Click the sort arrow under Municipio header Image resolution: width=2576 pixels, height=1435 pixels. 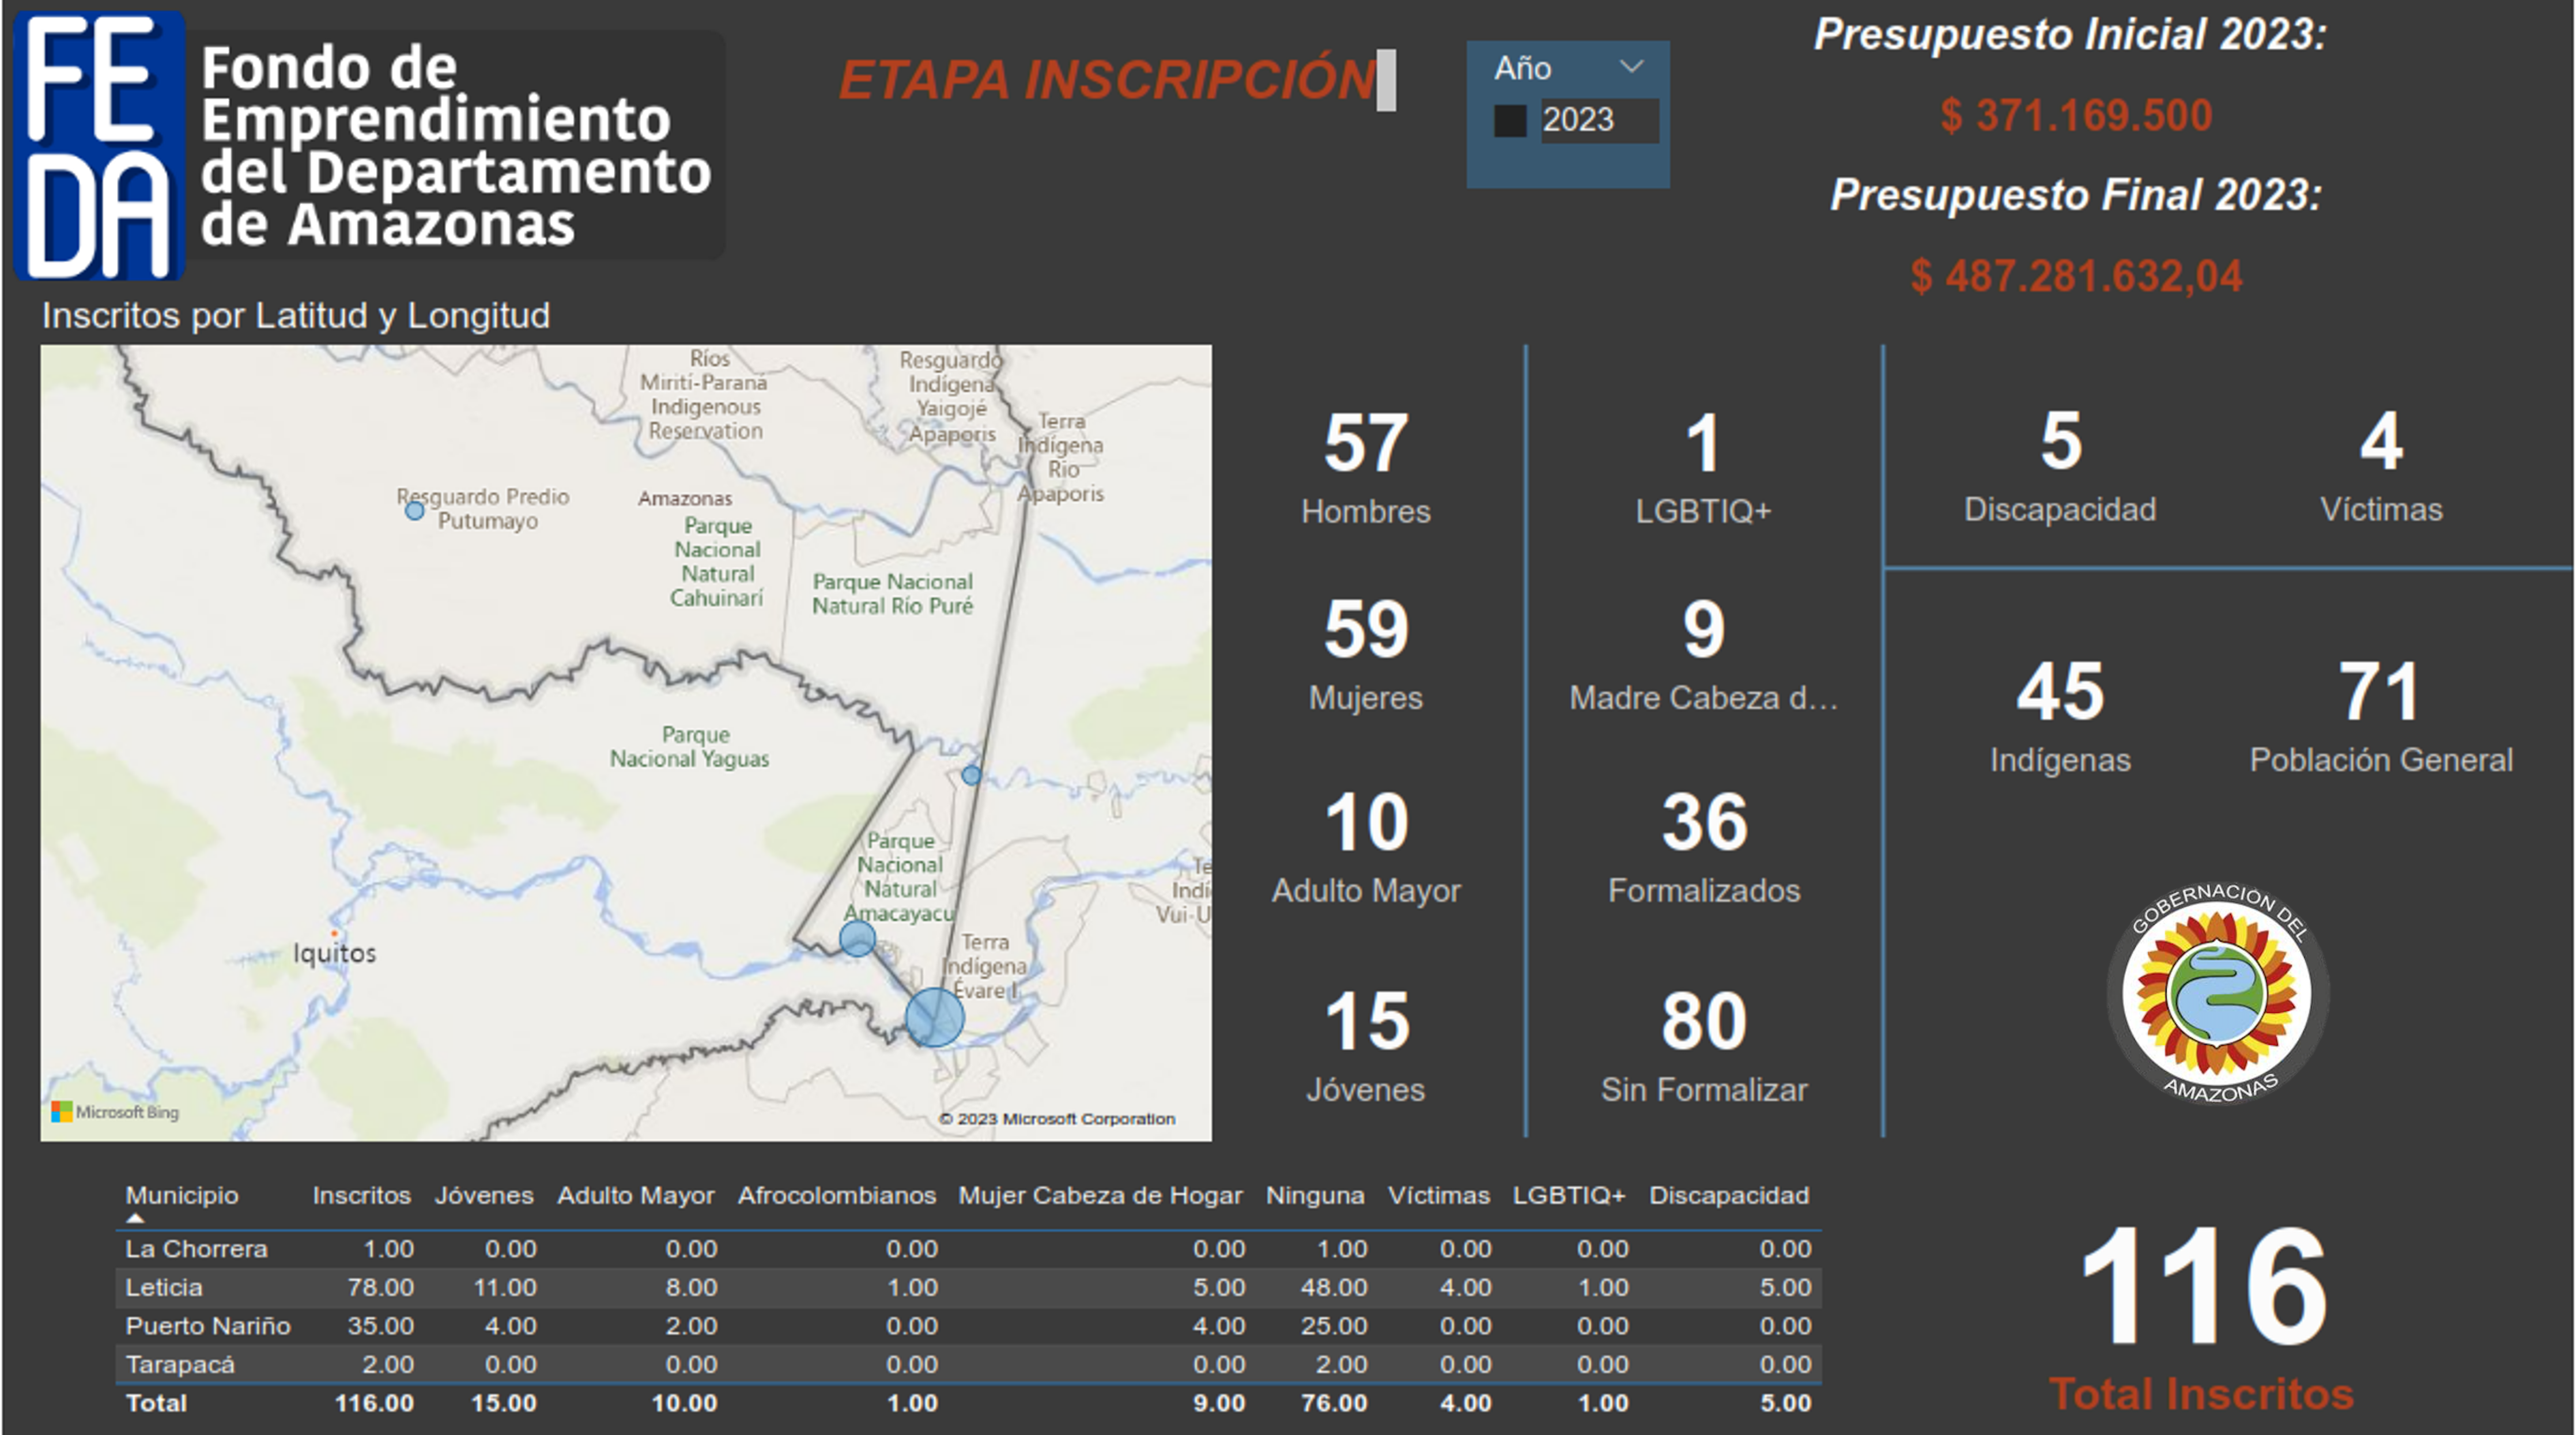point(135,1218)
